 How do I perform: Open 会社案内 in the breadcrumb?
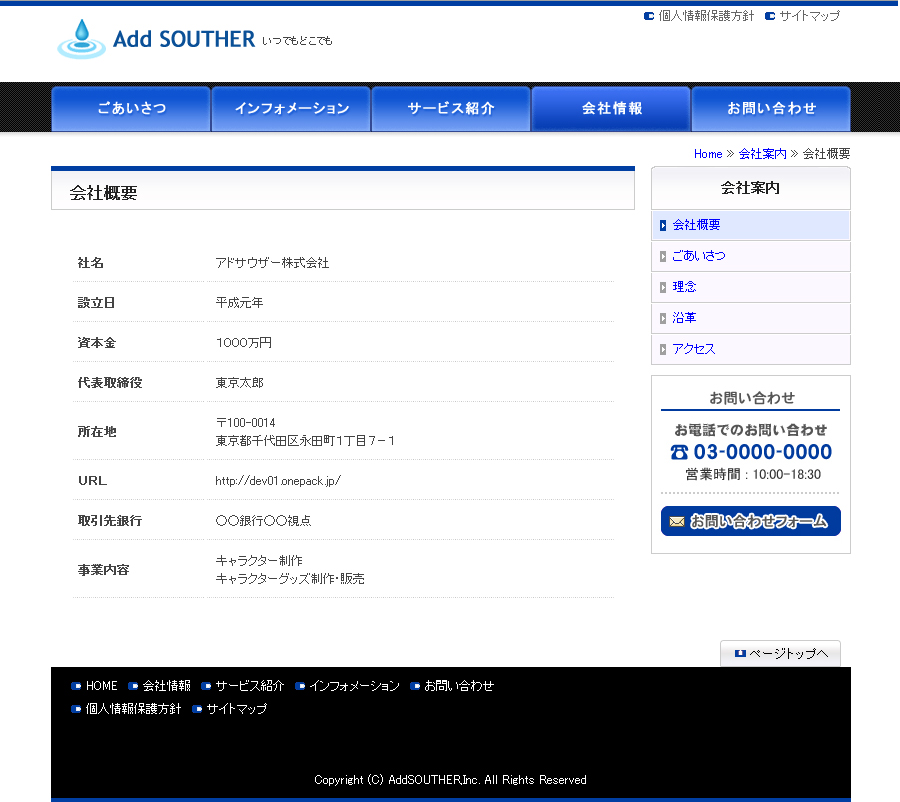(762, 154)
